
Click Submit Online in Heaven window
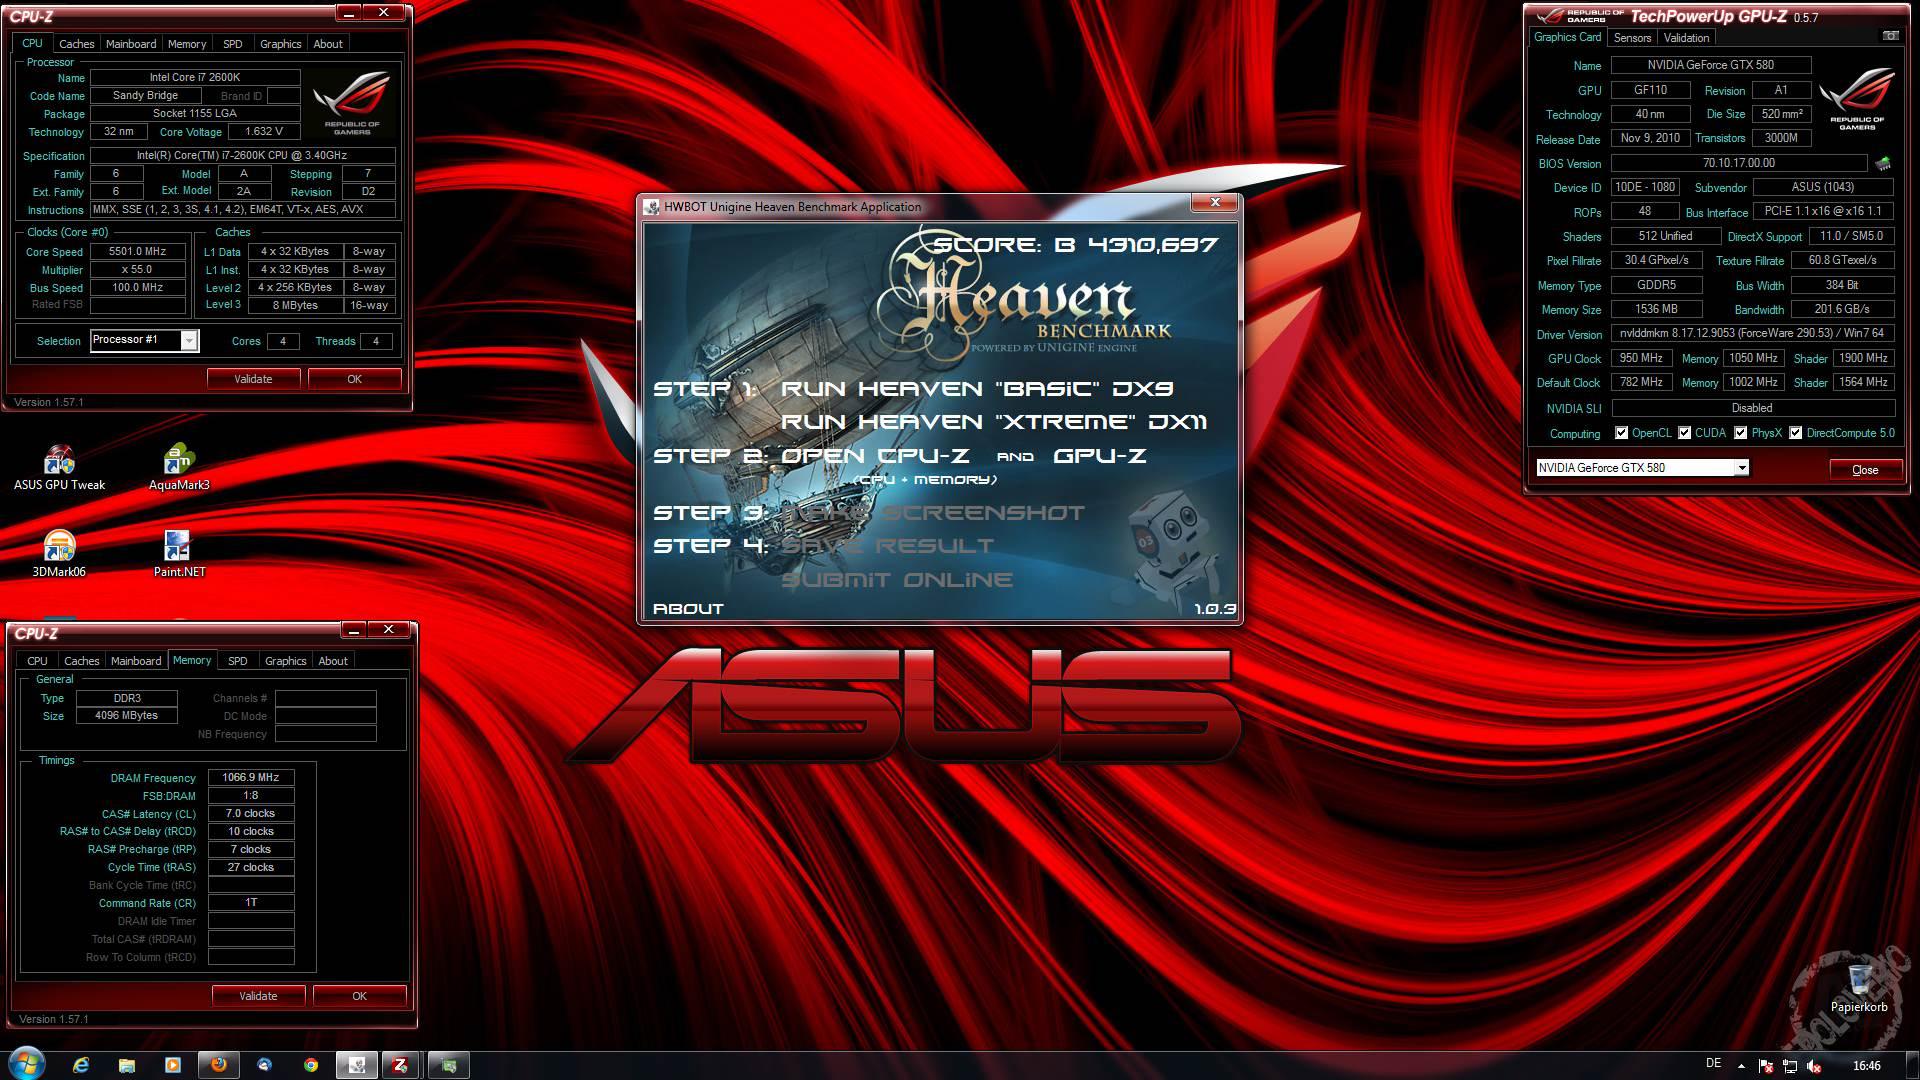click(897, 580)
